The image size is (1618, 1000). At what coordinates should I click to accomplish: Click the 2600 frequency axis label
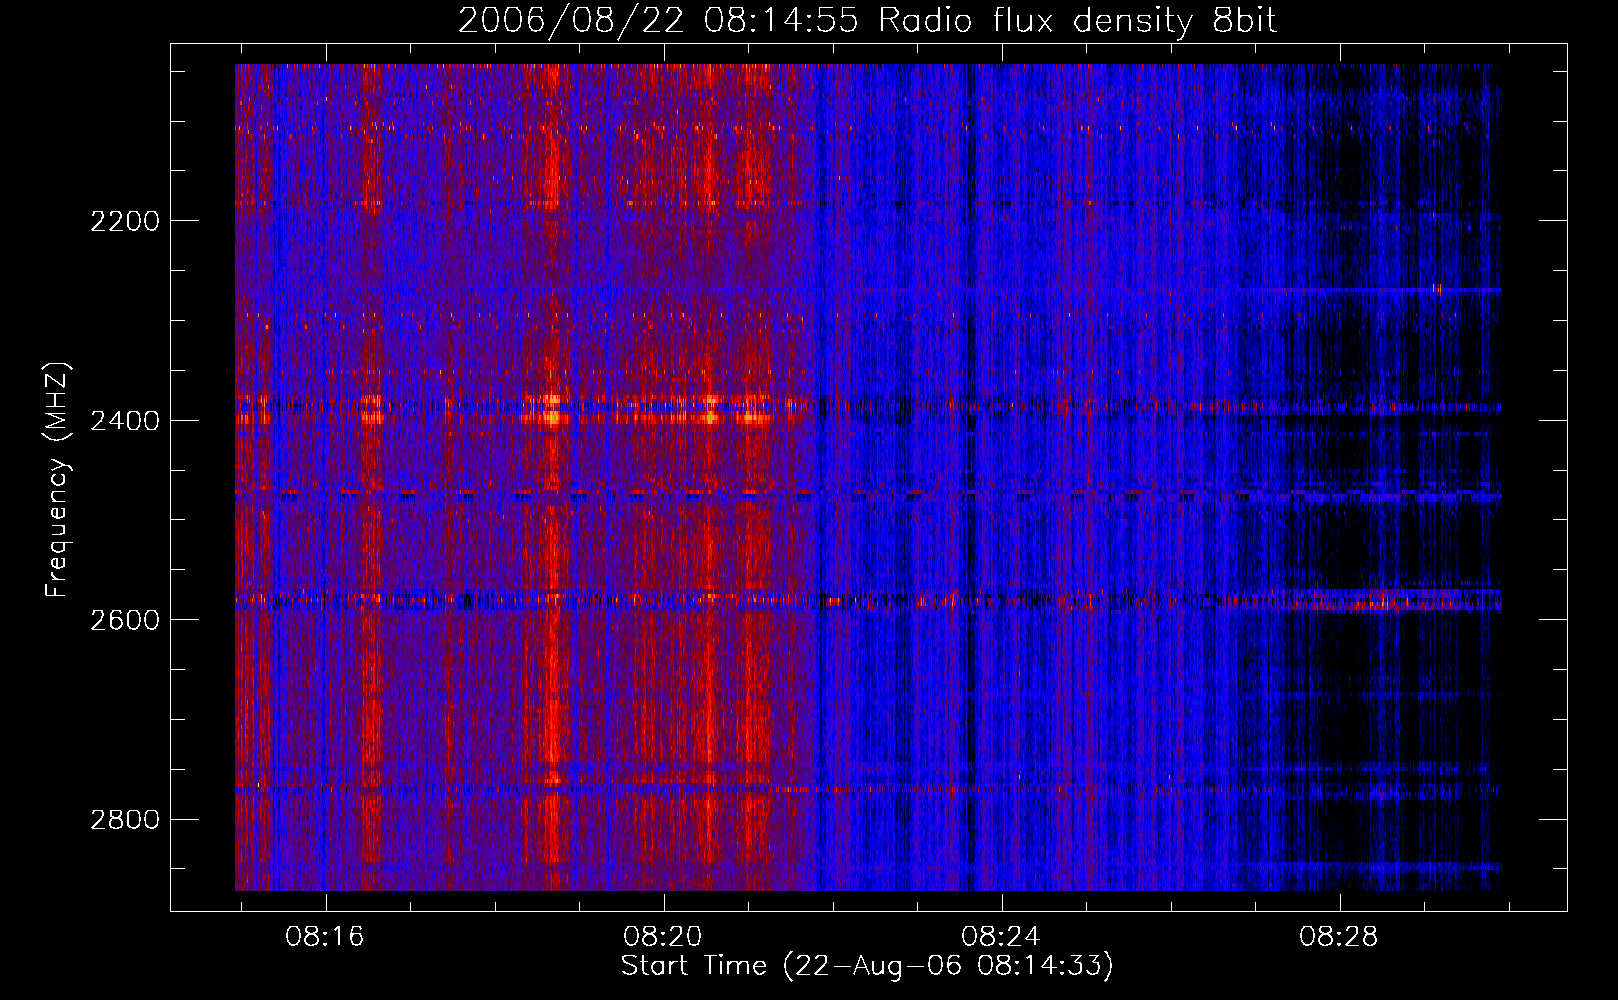[125, 620]
